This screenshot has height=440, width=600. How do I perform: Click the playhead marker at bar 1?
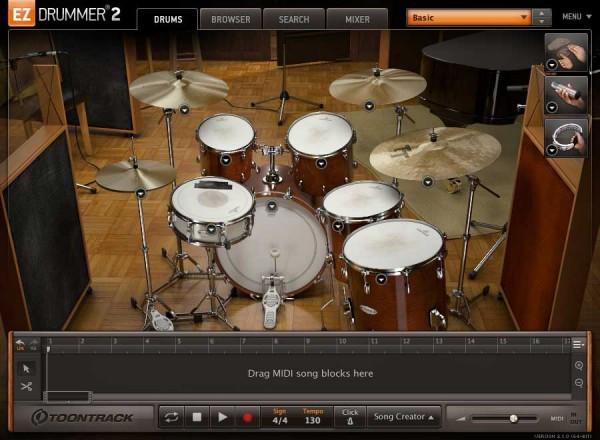pyautogui.click(x=48, y=349)
